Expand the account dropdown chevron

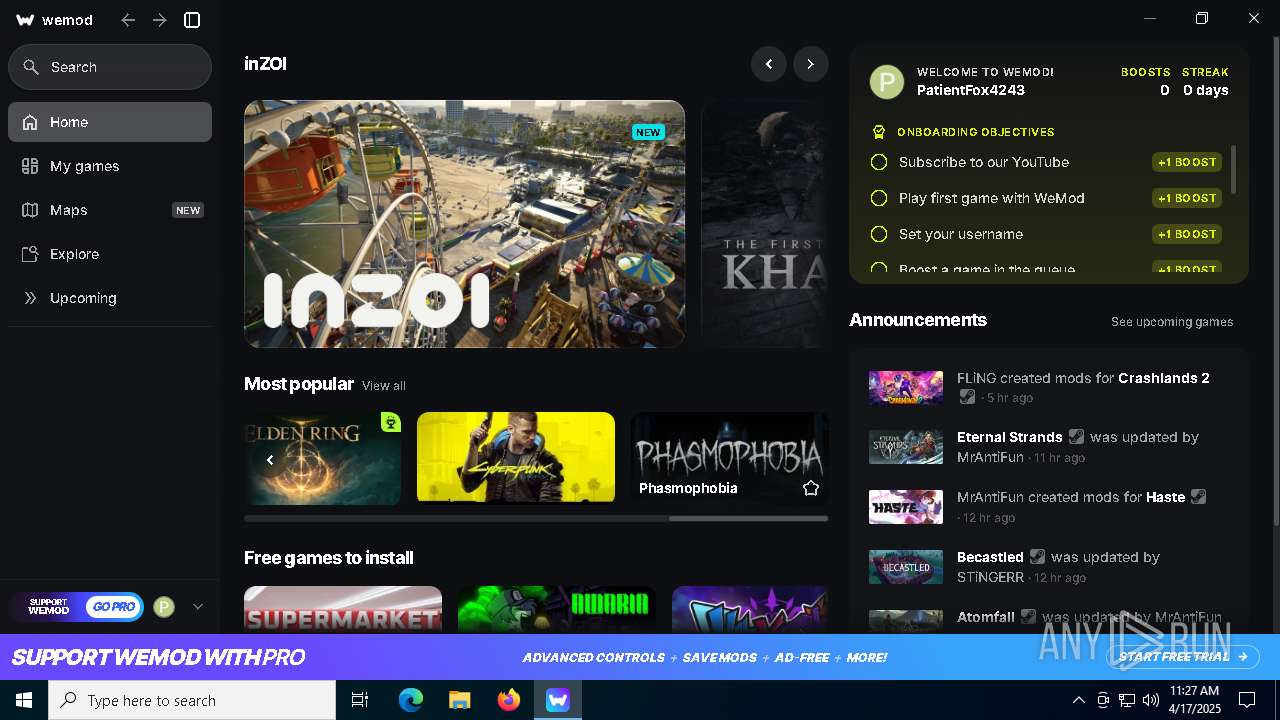coord(198,607)
